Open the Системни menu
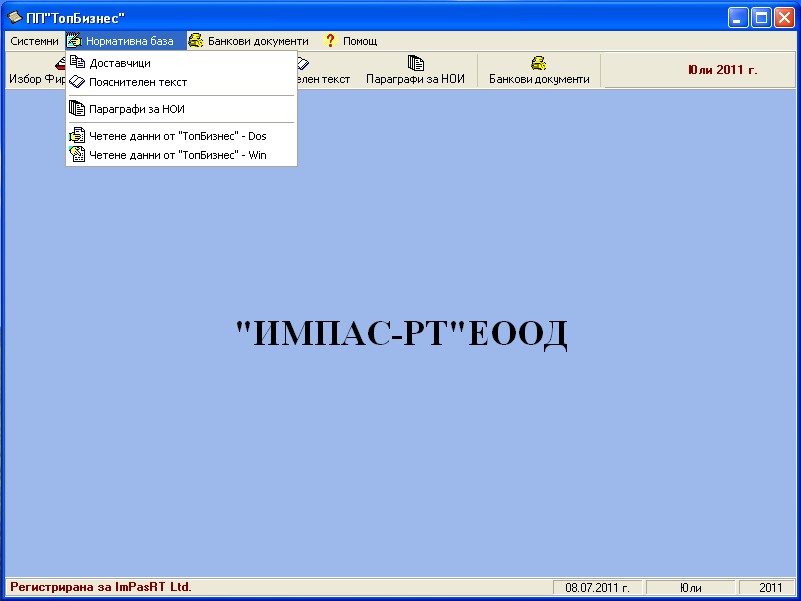 tap(34, 41)
